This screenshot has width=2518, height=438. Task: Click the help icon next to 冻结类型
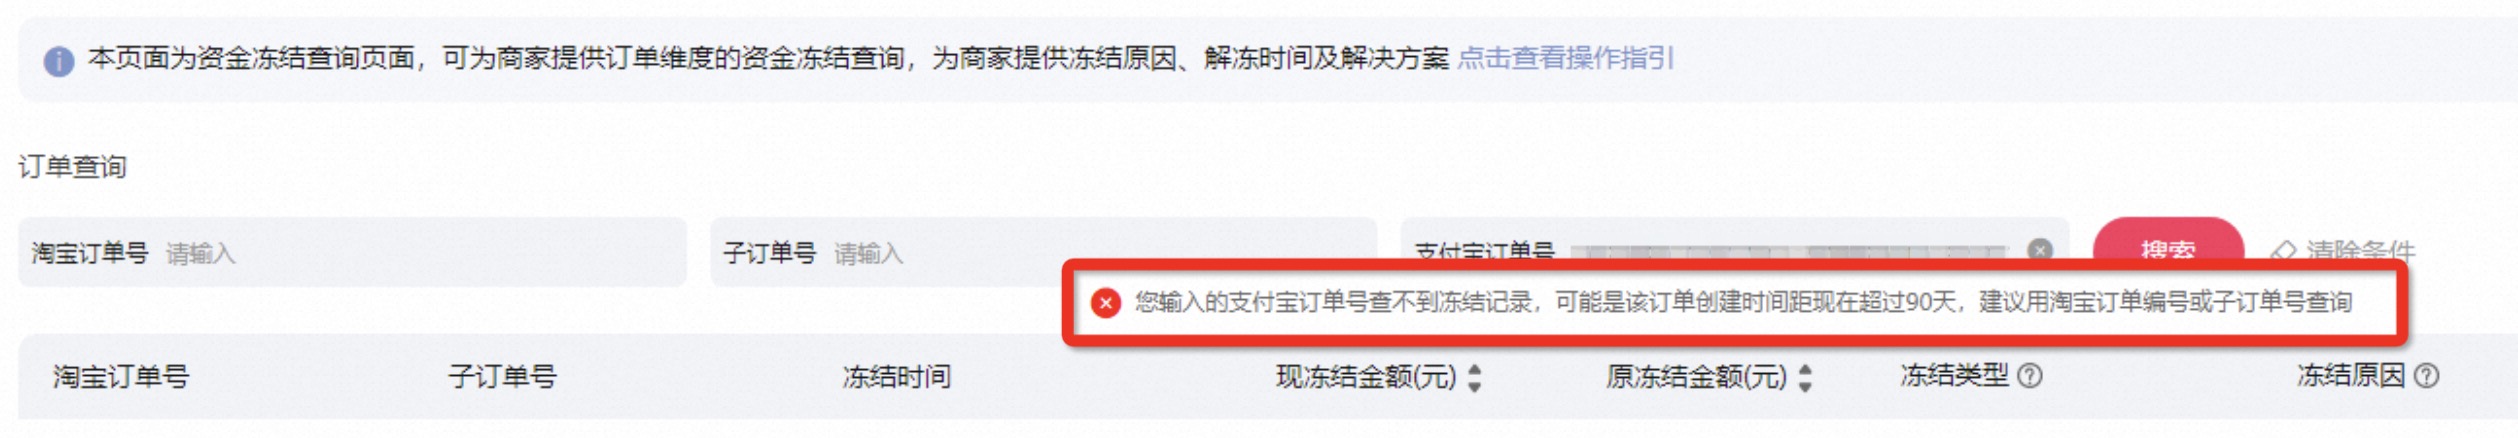[x=2029, y=376]
